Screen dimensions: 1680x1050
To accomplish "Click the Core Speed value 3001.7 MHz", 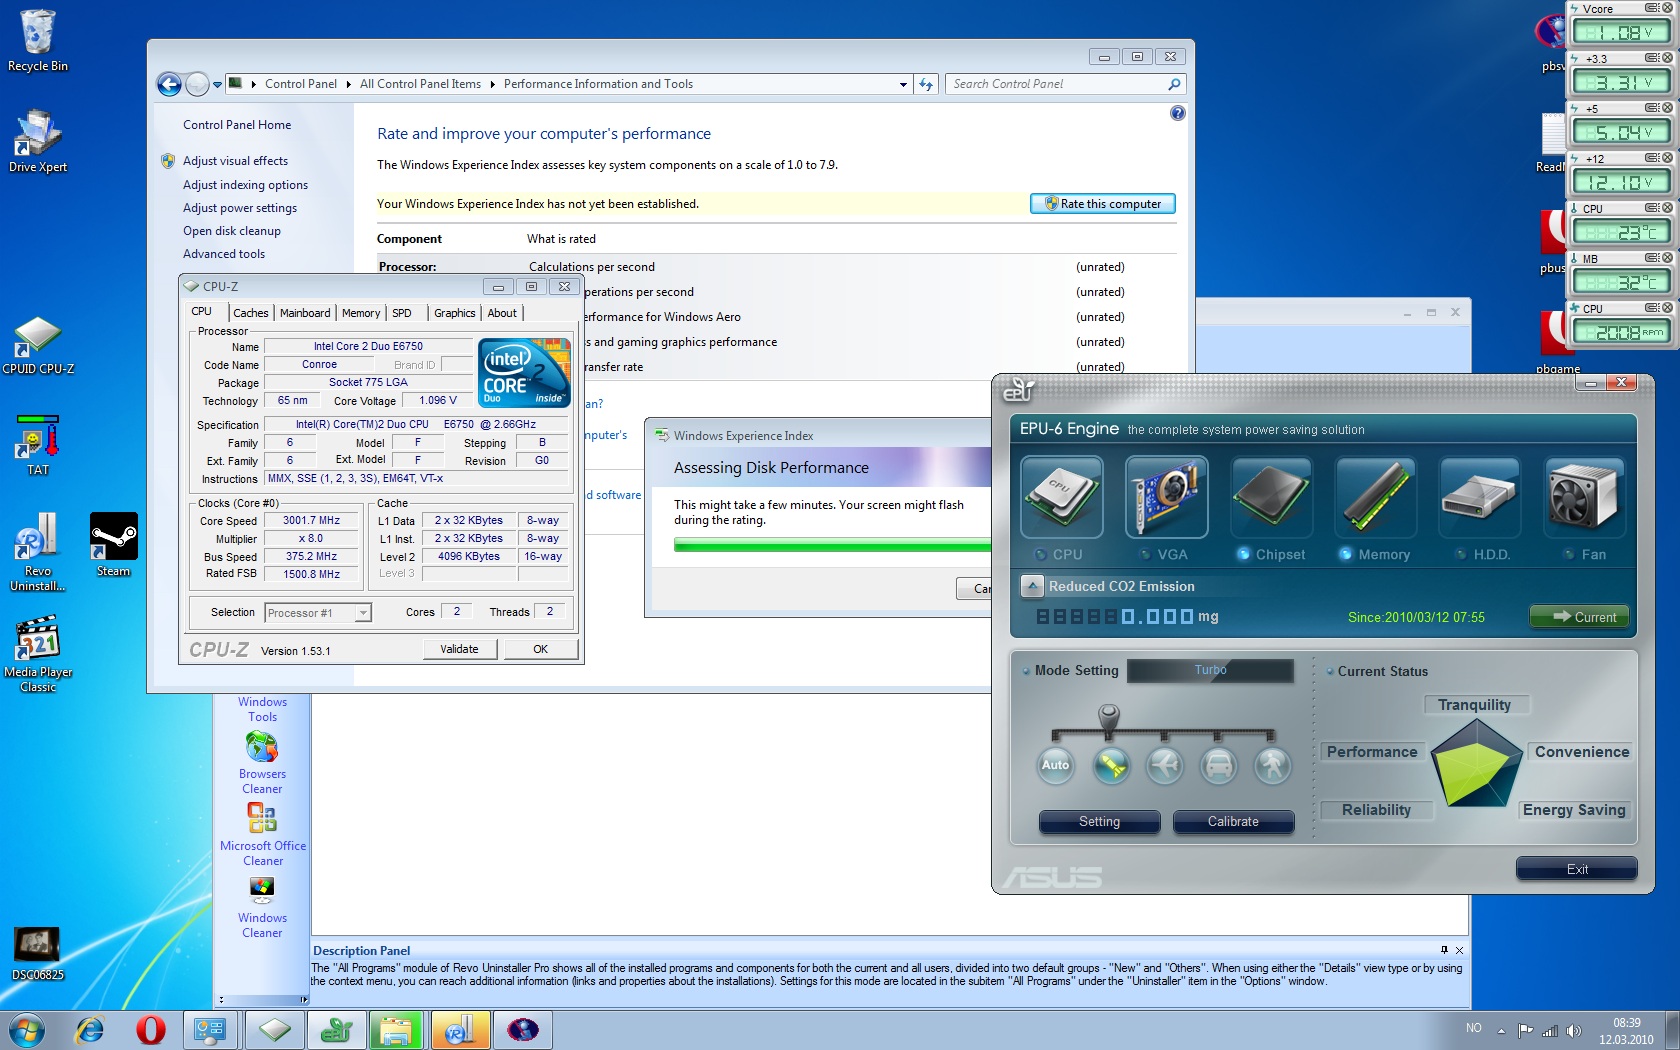I will click(x=311, y=521).
